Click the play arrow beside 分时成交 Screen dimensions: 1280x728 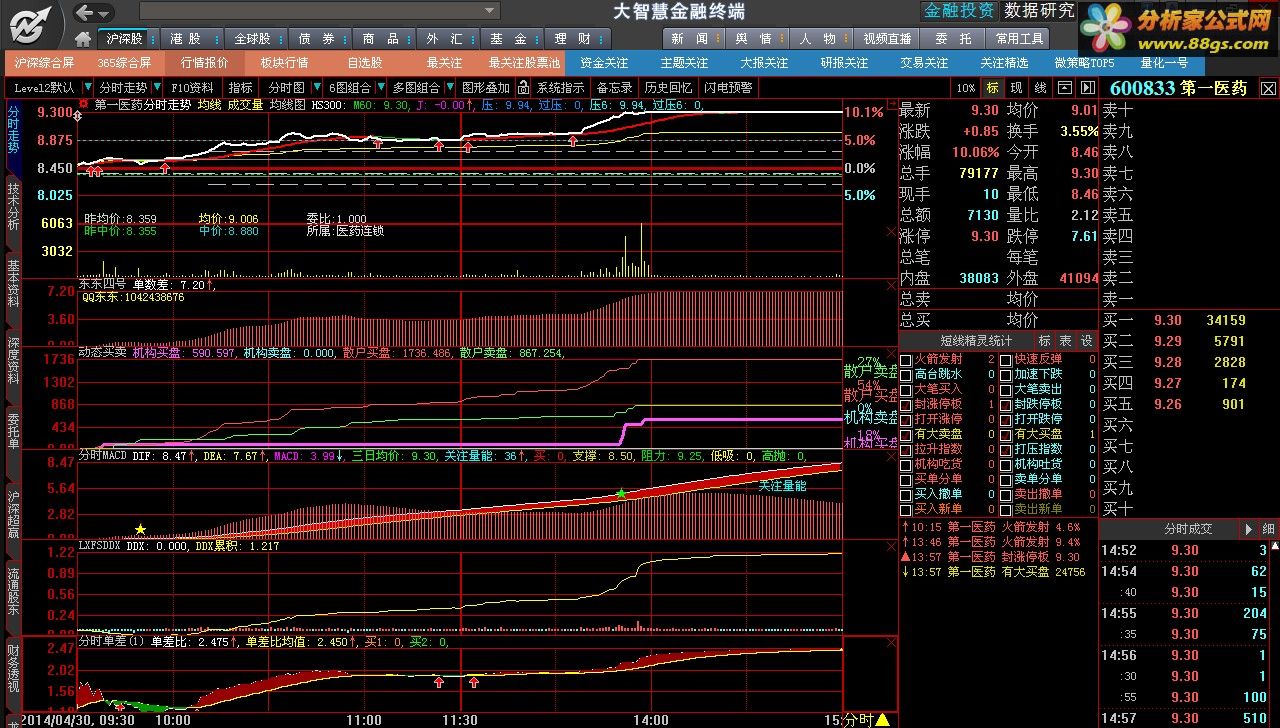pos(1248,528)
